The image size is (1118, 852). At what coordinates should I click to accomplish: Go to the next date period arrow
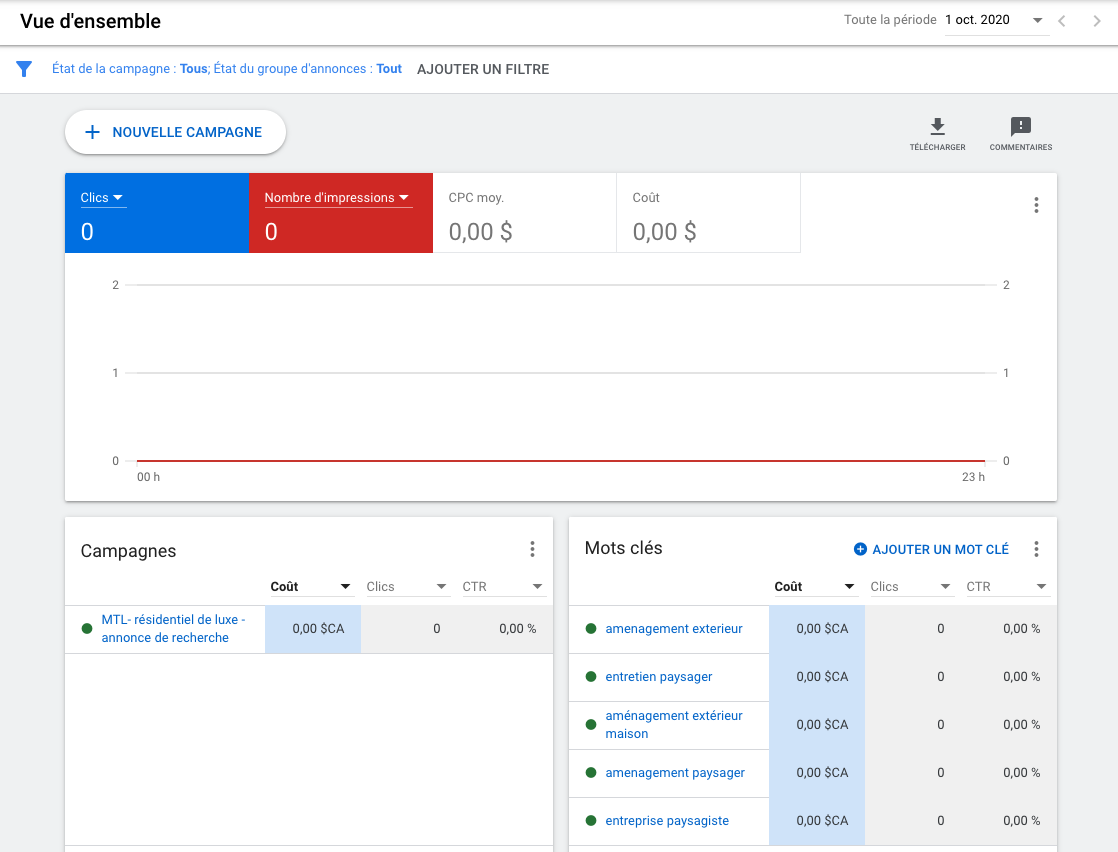coord(1097,21)
